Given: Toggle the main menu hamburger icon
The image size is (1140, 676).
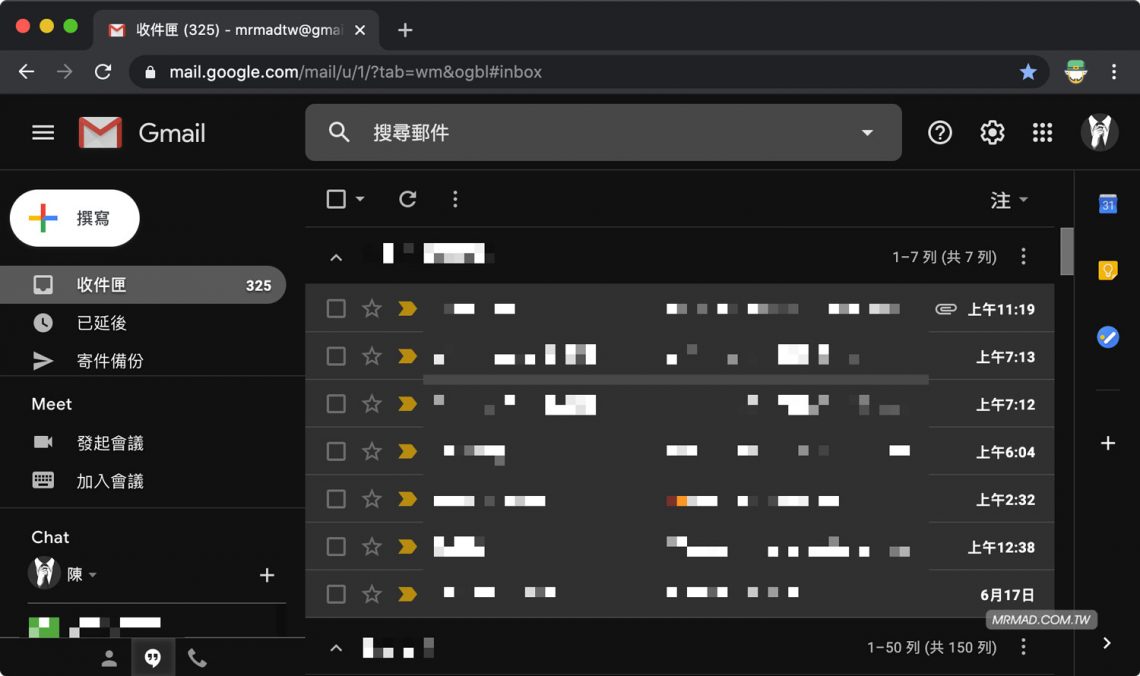Looking at the screenshot, I should click(x=43, y=132).
